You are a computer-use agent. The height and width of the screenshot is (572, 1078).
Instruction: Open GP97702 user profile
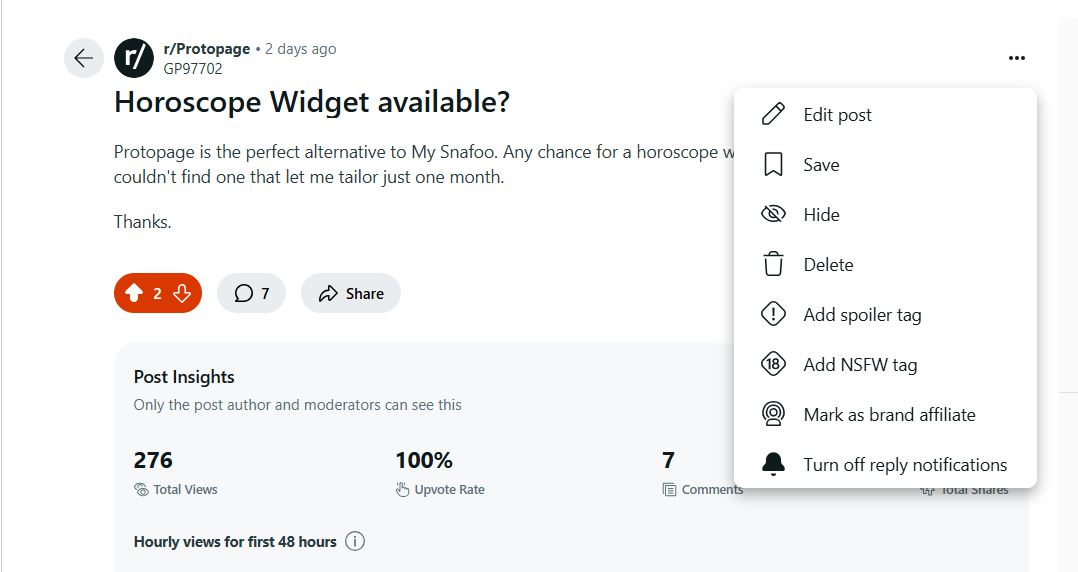coord(193,69)
